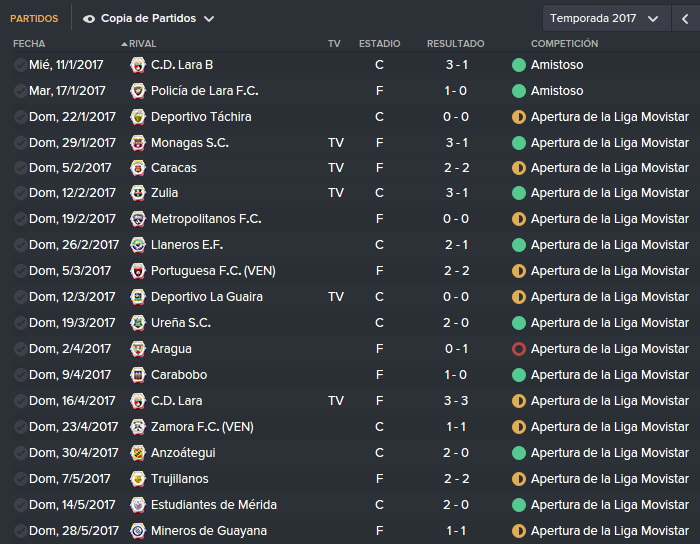Open the 3 - 3 result against C.D. Lara
The height and width of the screenshot is (544, 700).
pyautogui.click(x=456, y=401)
